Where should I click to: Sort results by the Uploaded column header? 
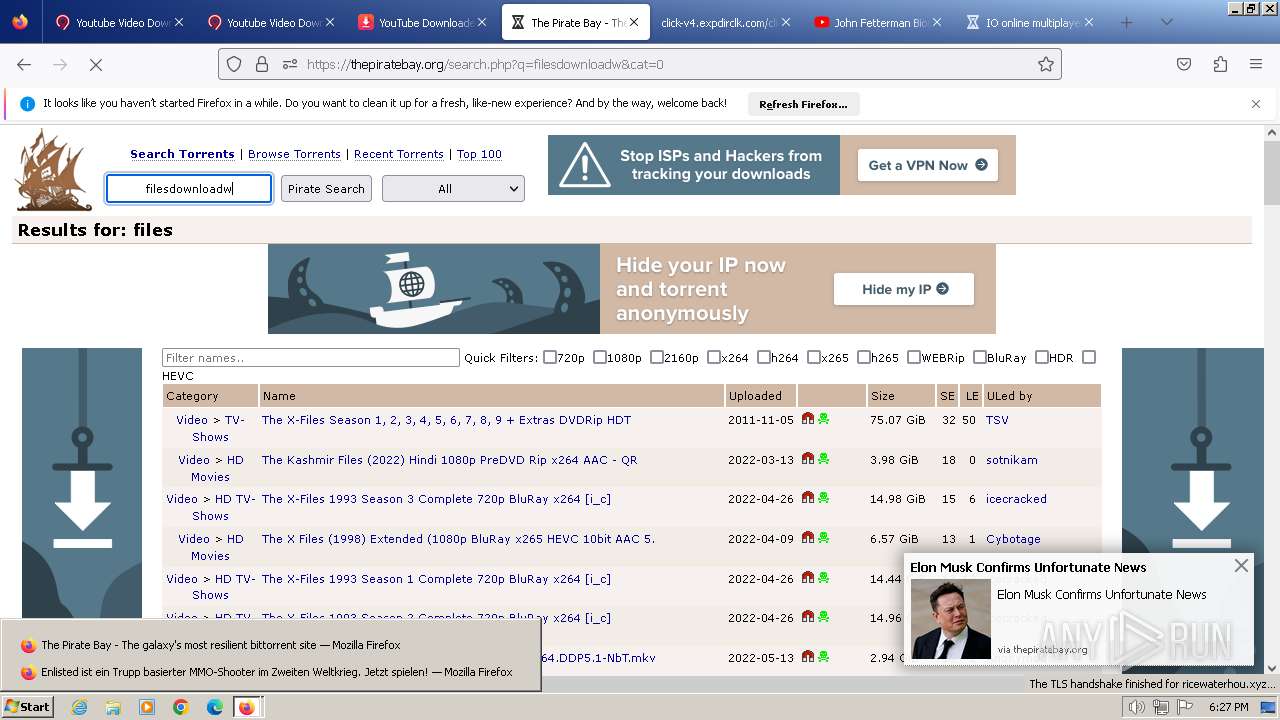point(755,396)
